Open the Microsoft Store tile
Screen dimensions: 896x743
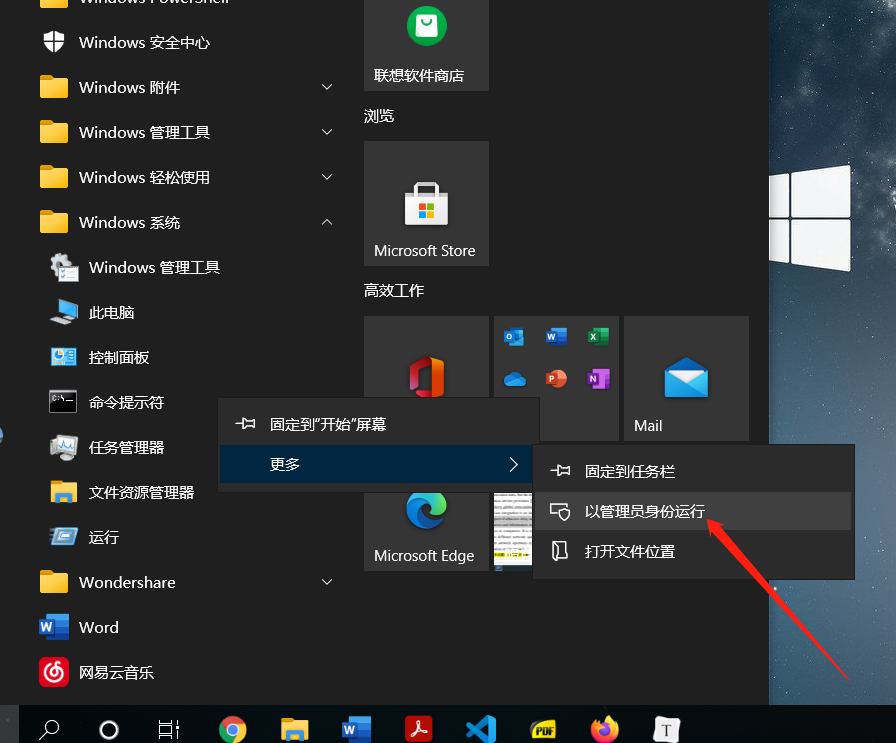click(426, 203)
